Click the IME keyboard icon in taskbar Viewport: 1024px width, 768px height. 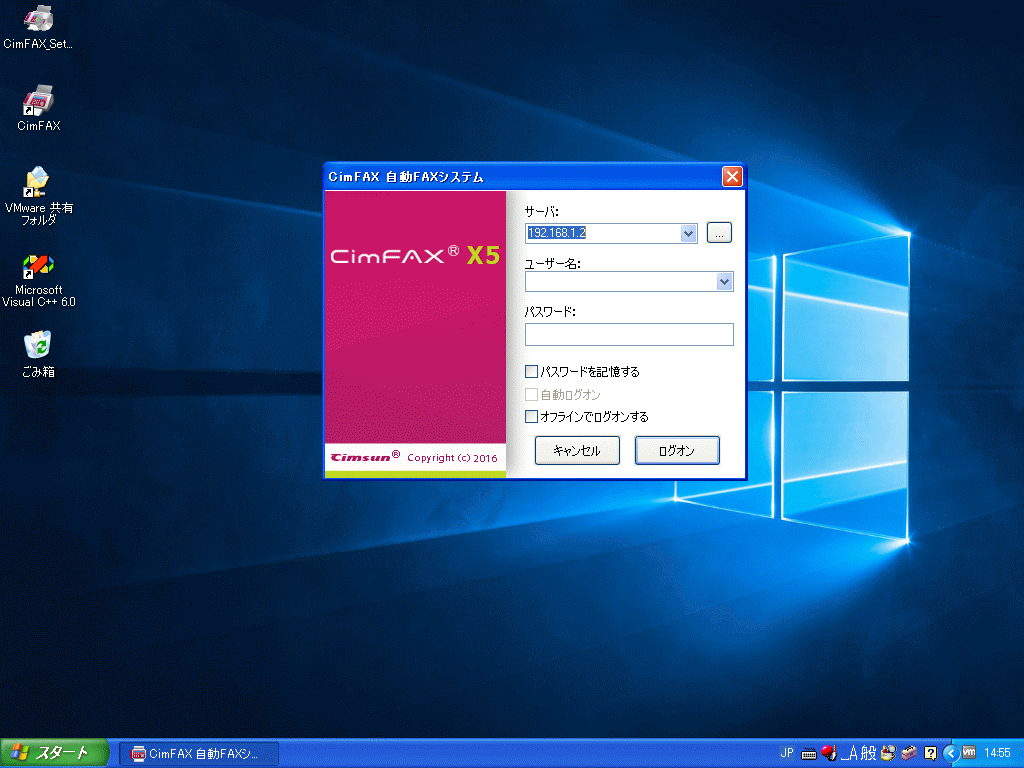pyautogui.click(x=808, y=754)
